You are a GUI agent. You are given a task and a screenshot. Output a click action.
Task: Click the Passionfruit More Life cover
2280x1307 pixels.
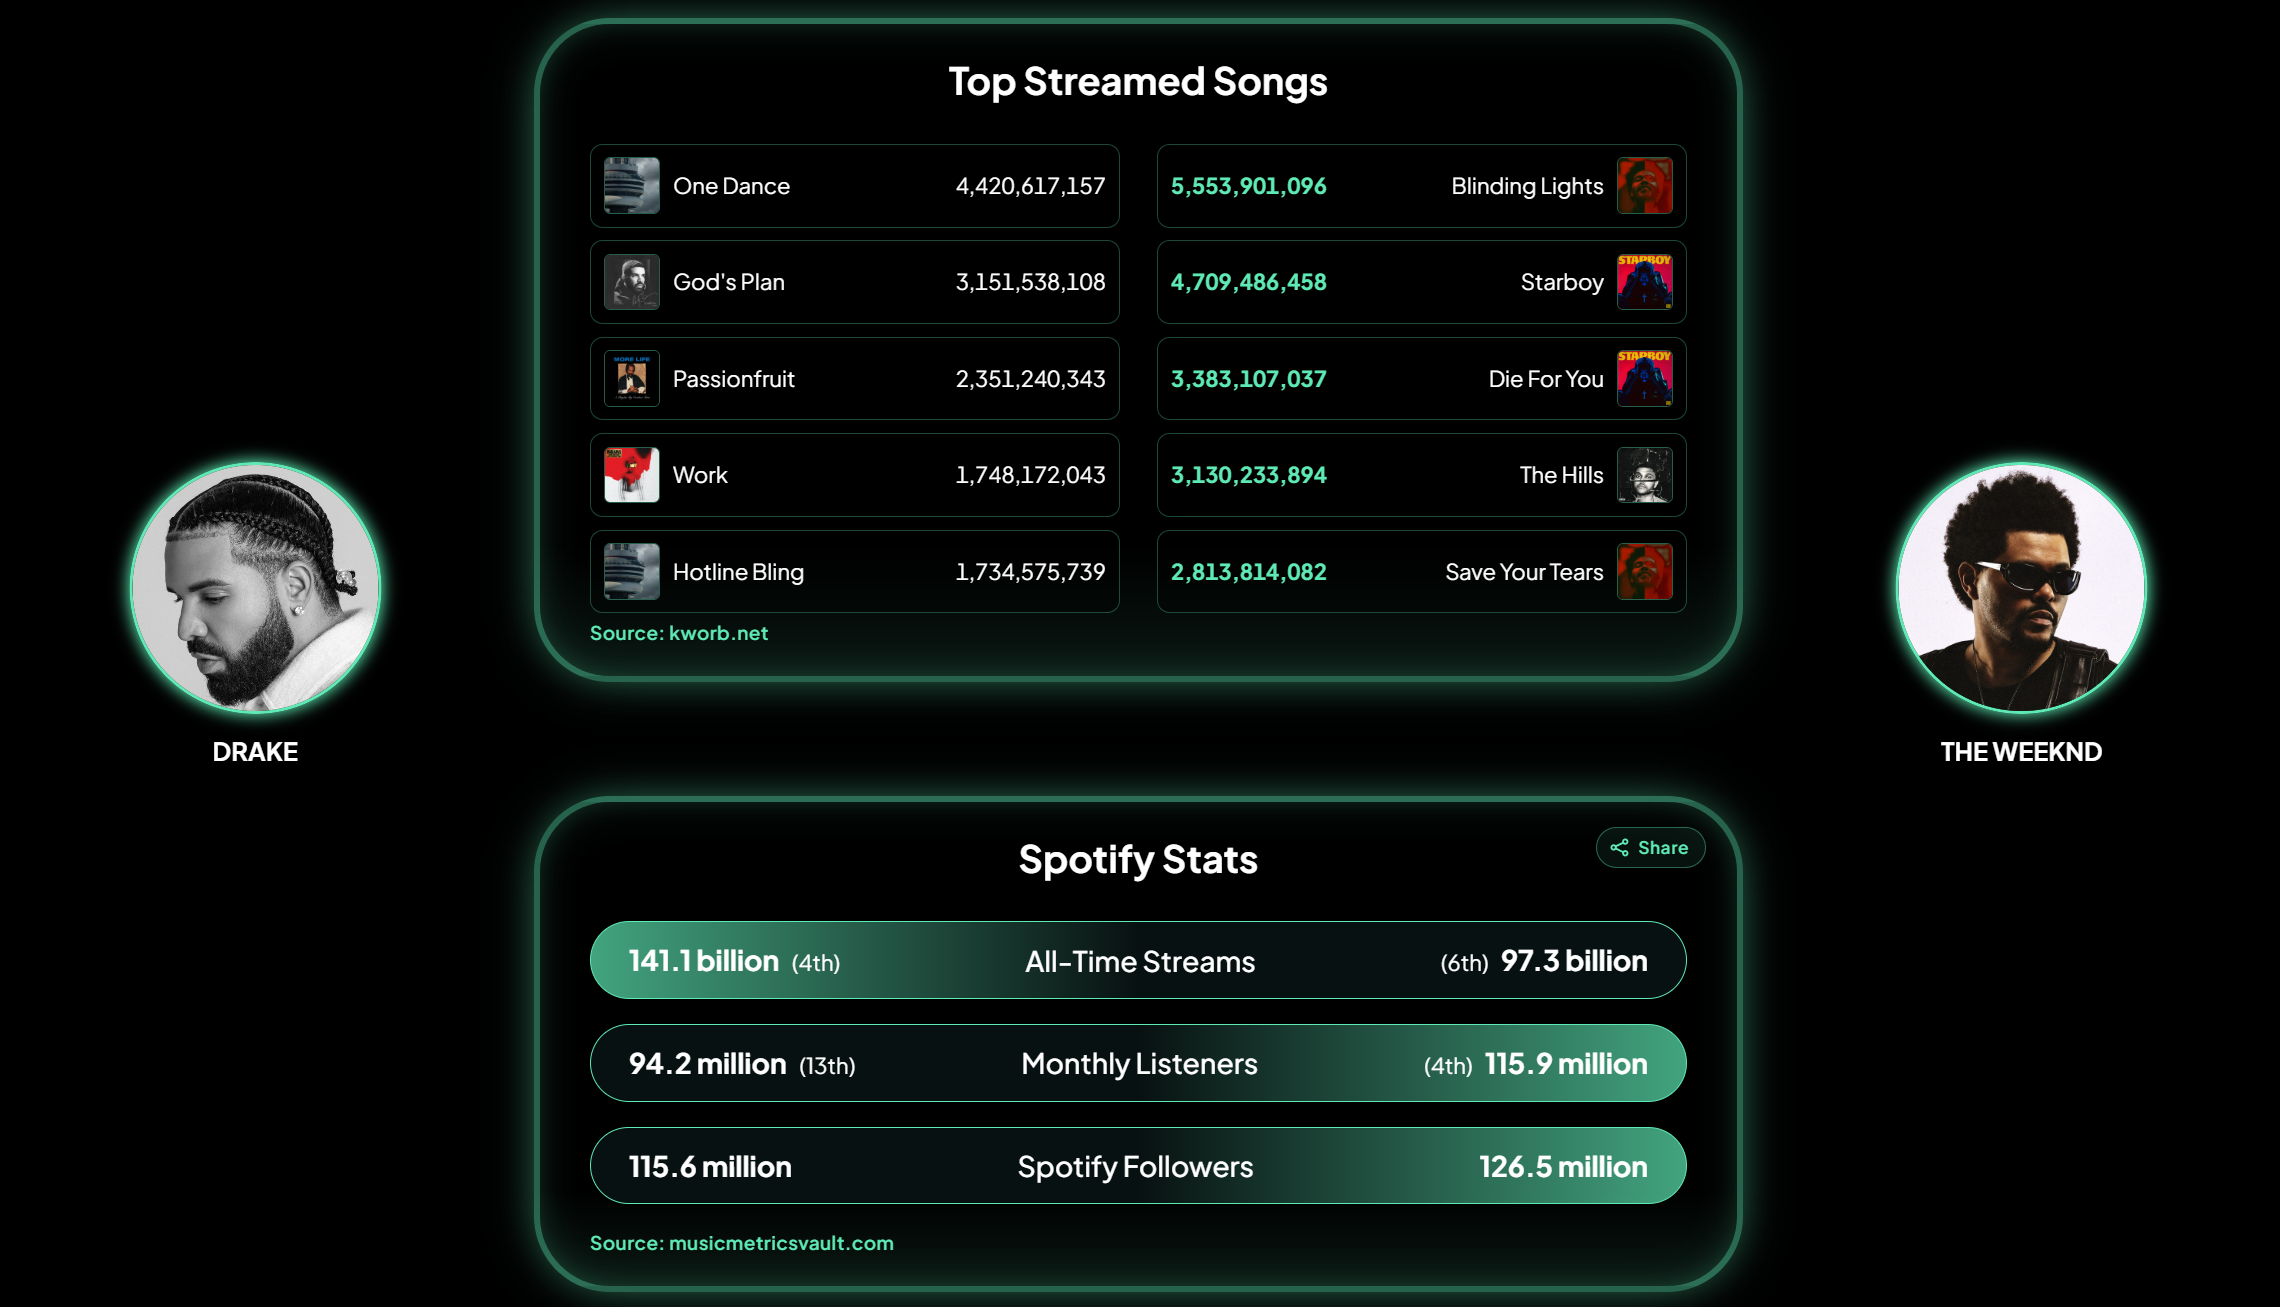[632, 379]
